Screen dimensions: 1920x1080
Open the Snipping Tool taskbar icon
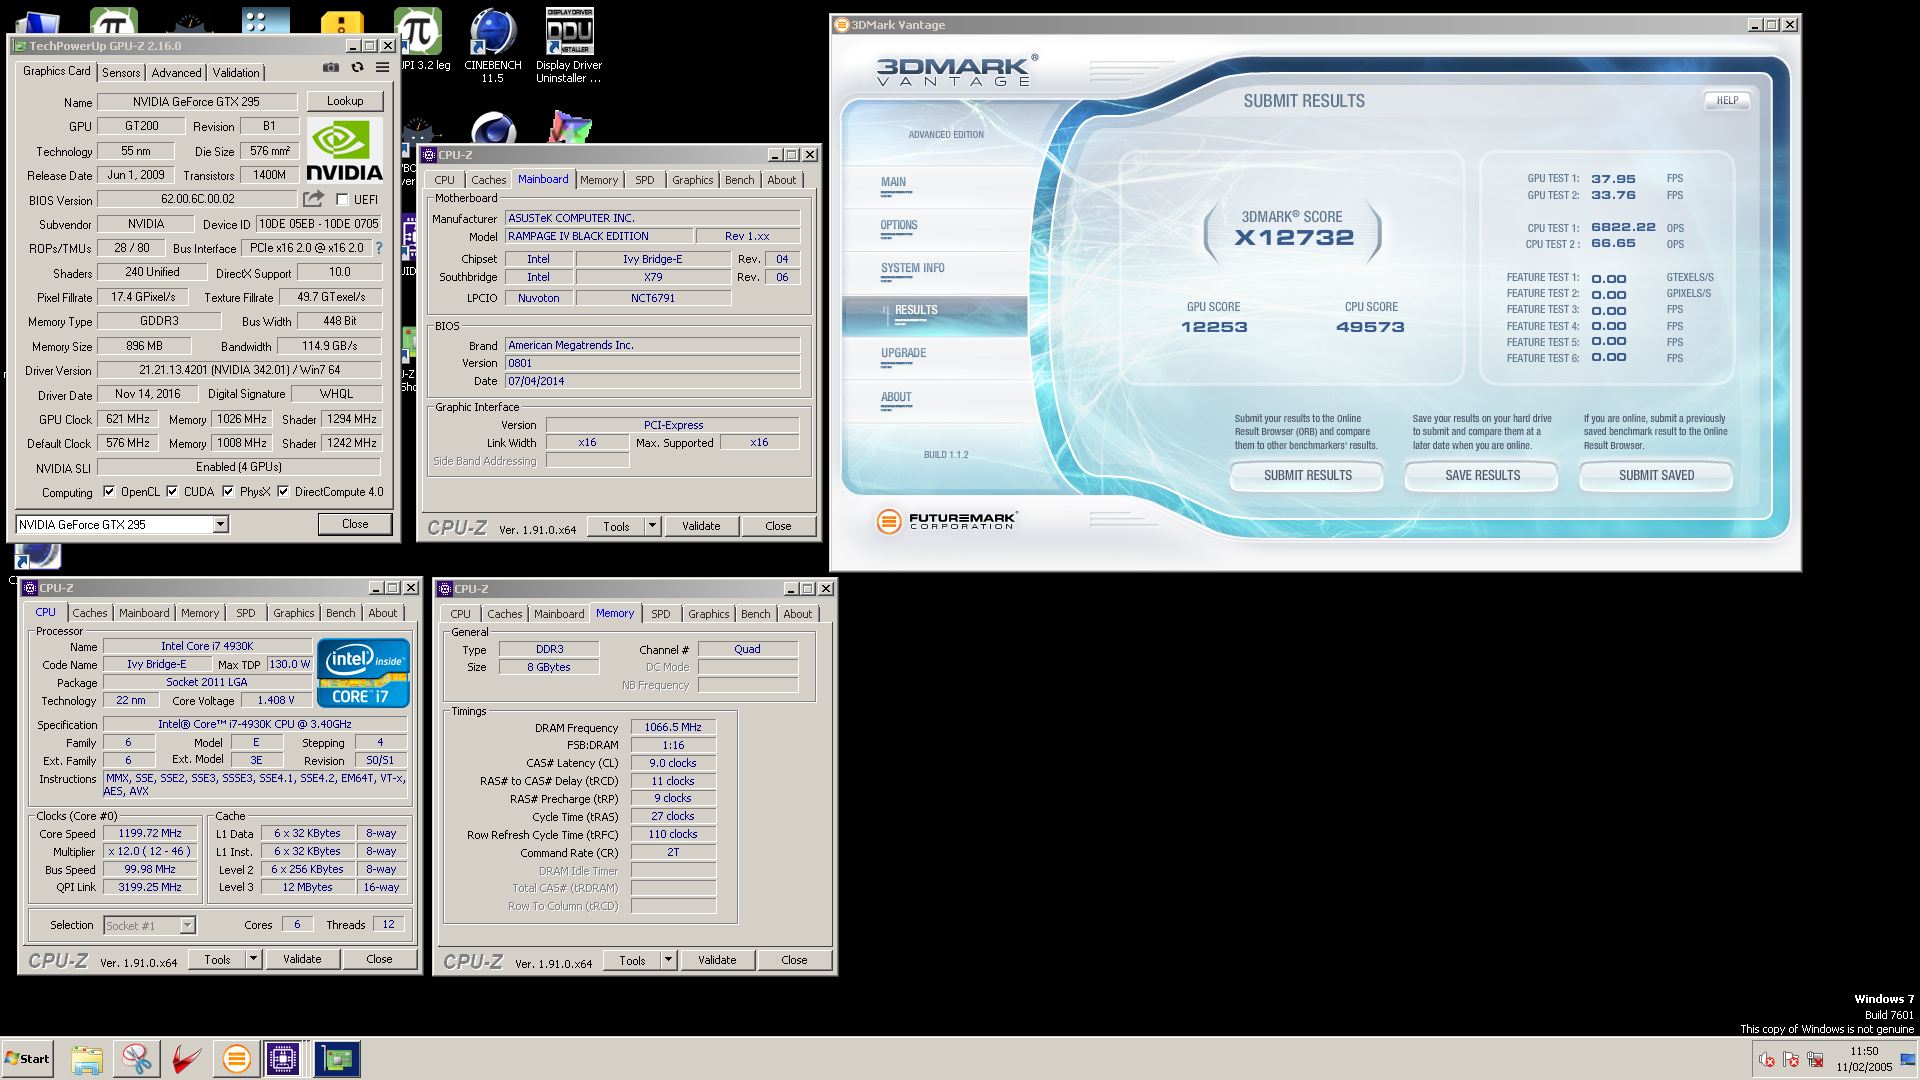tap(137, 1059)
